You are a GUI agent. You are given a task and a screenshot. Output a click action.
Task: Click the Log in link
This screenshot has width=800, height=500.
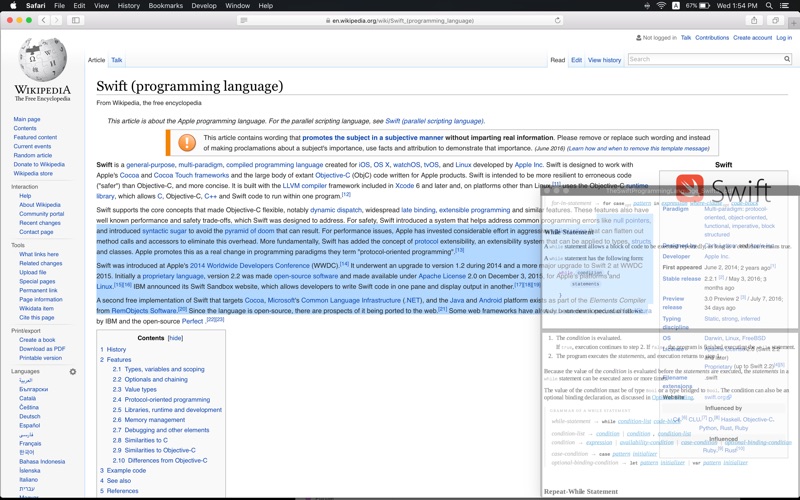click(x=784, y=38)
